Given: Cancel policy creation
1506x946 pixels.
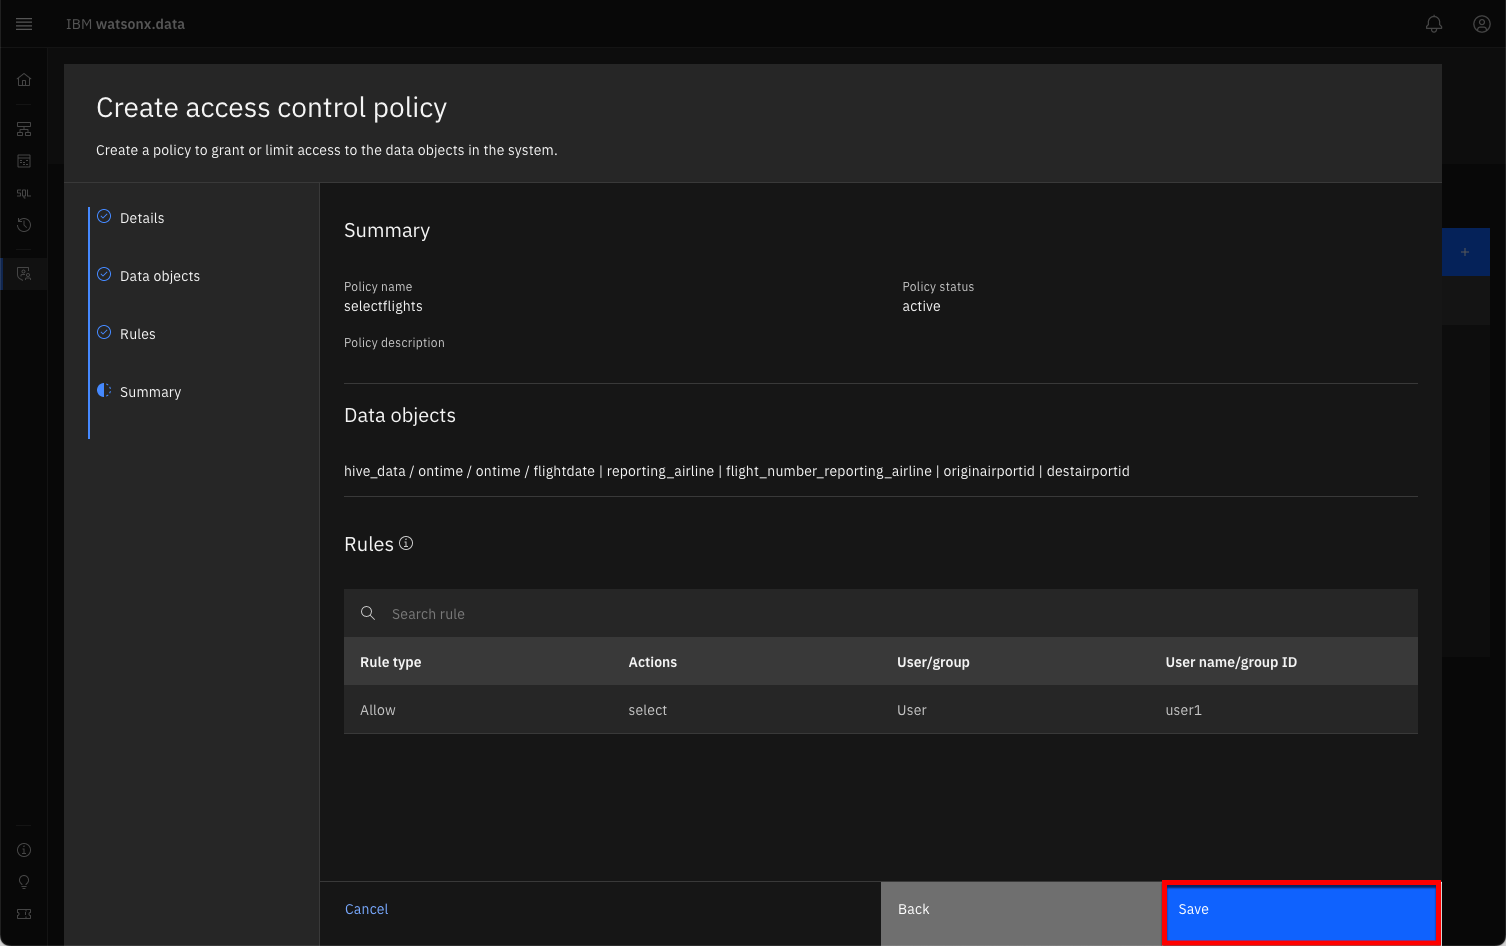Looking at the screenshot, I should pyautogui.click(x=366, y=909).
